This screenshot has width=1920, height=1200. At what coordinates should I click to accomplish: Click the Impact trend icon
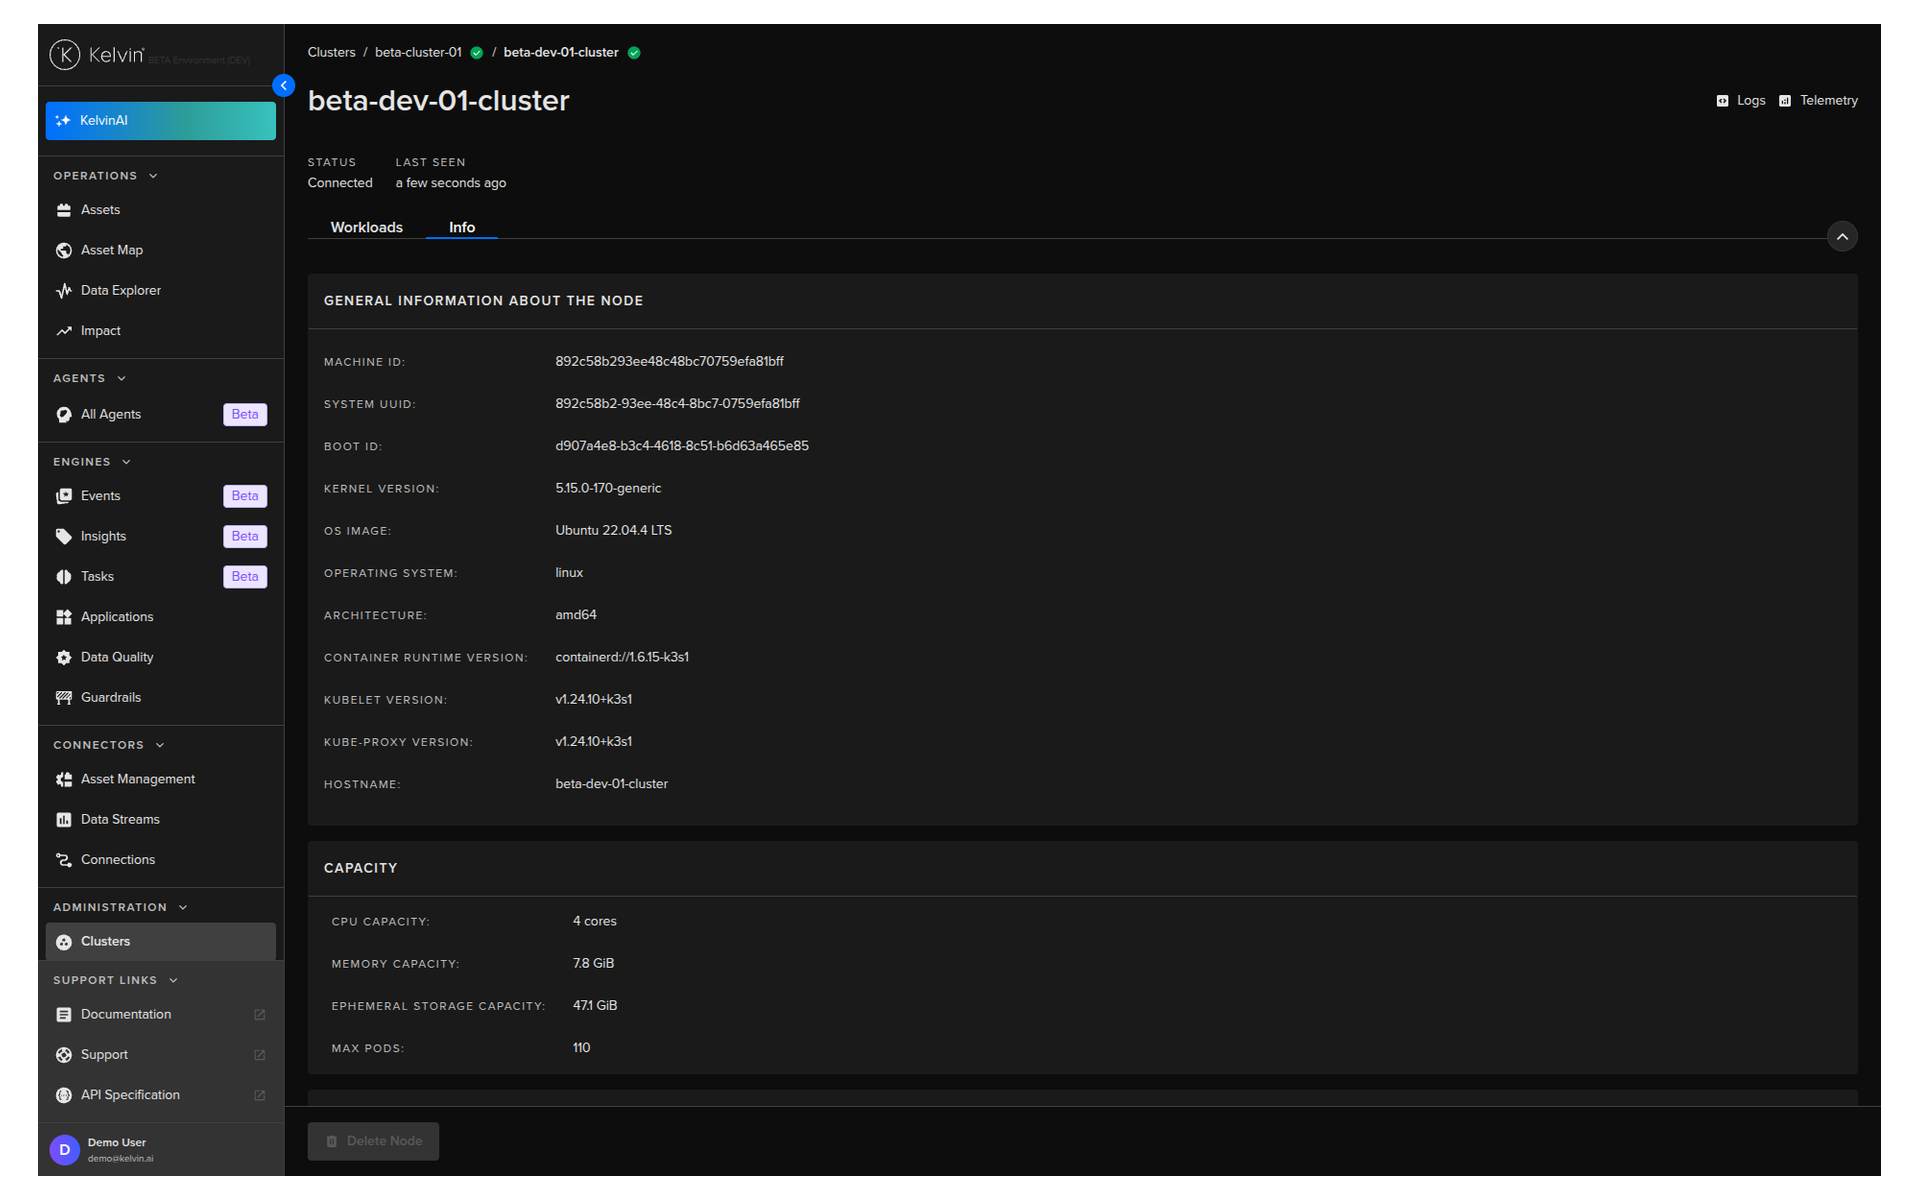click(64, 331)
